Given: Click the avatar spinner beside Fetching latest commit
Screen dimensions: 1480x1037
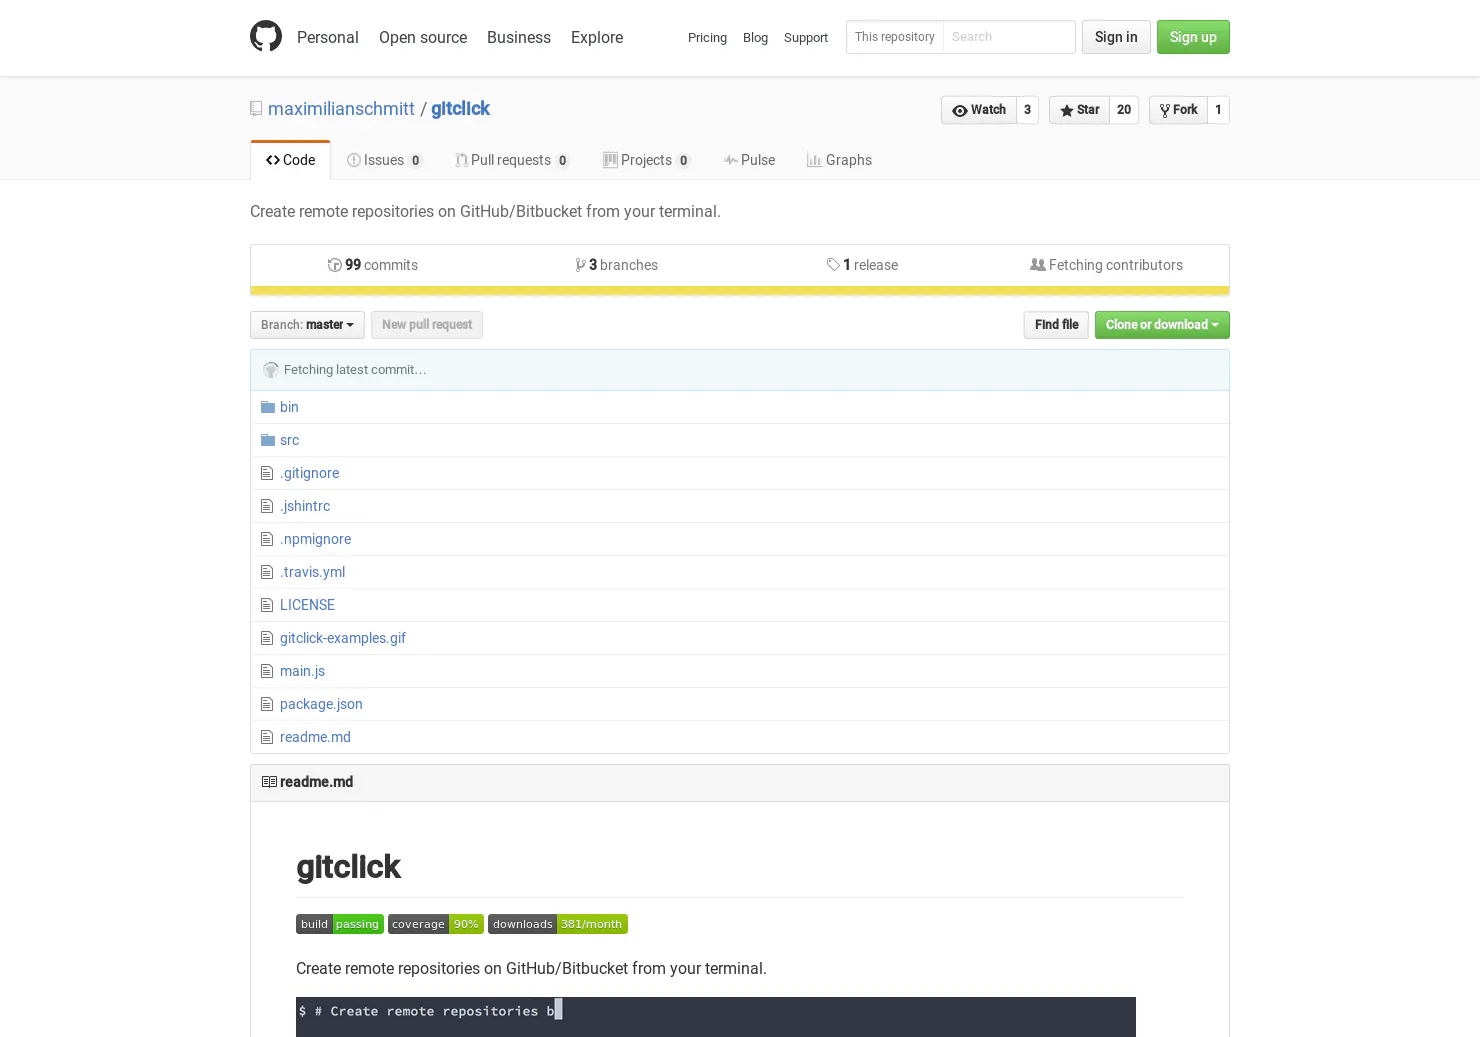Looking at the screenshot, I should 271,370.
